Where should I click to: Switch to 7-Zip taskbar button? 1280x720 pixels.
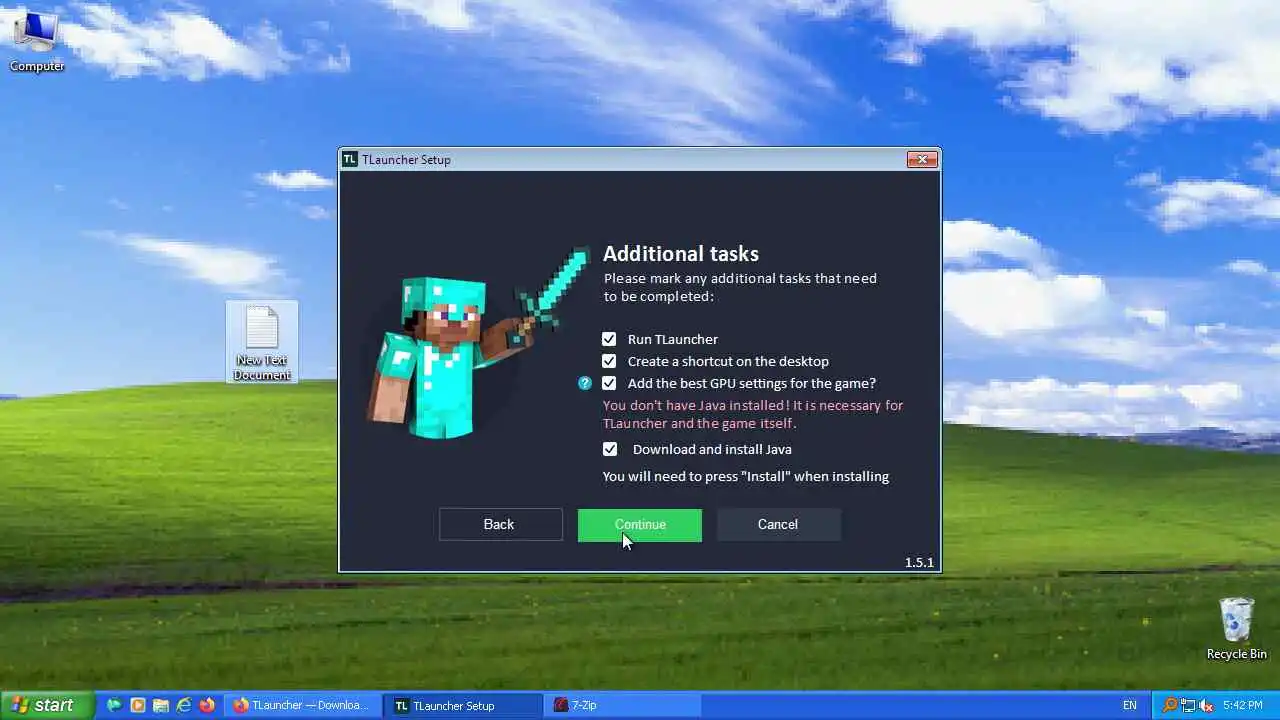pyautogui.click(x=623, y=705)
